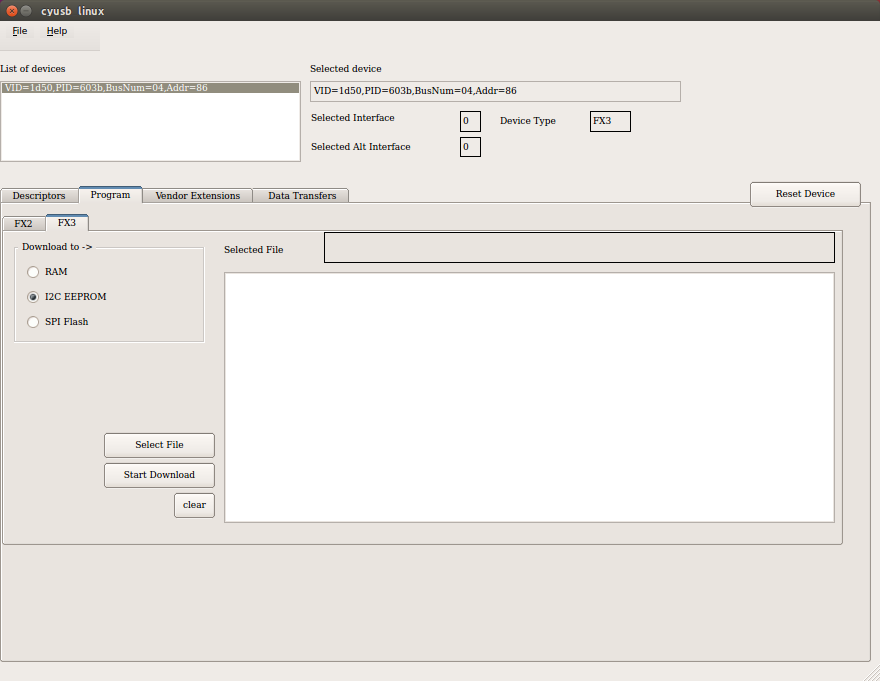This screenshot has width=880, height=681.
Task: Switch to the Descriptors tab
Action: tap(39, 196)
